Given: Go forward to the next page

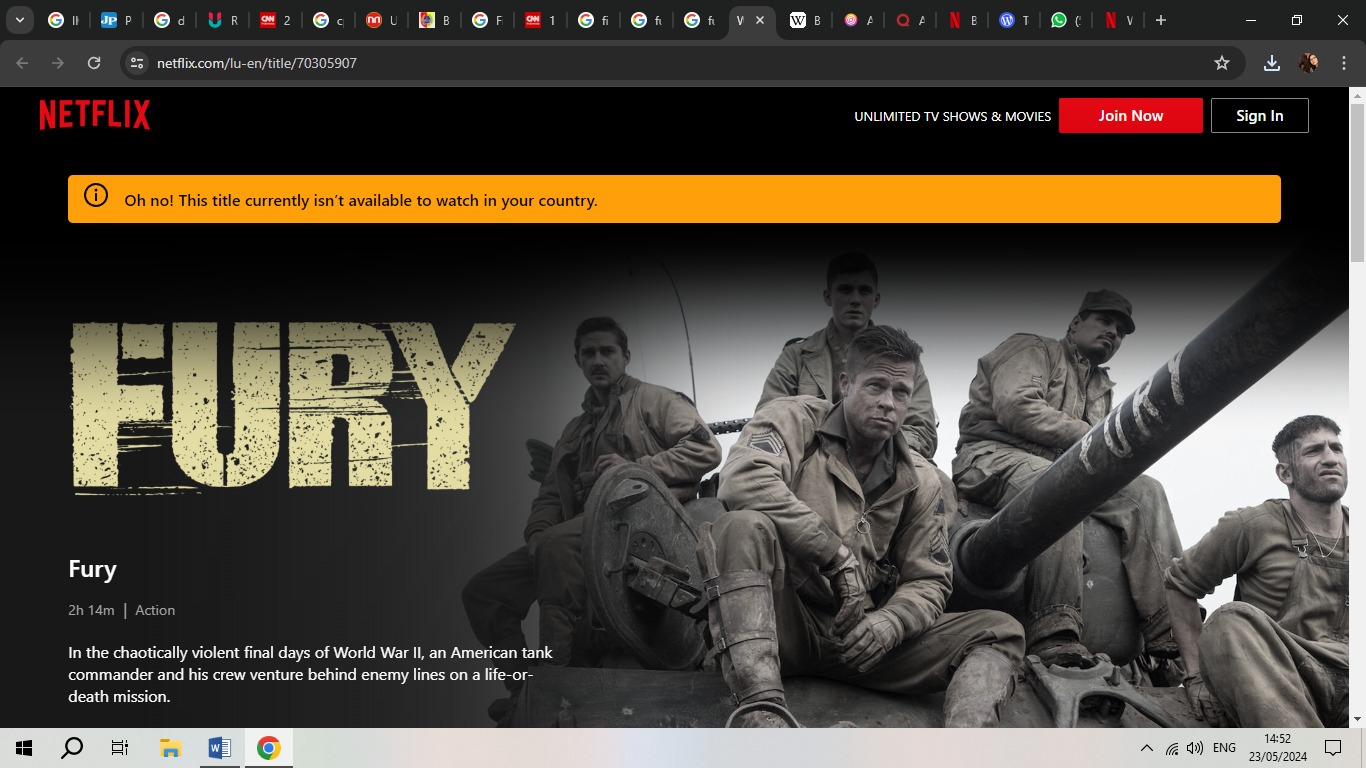Looking at the screenshot, I should point(58,63).
